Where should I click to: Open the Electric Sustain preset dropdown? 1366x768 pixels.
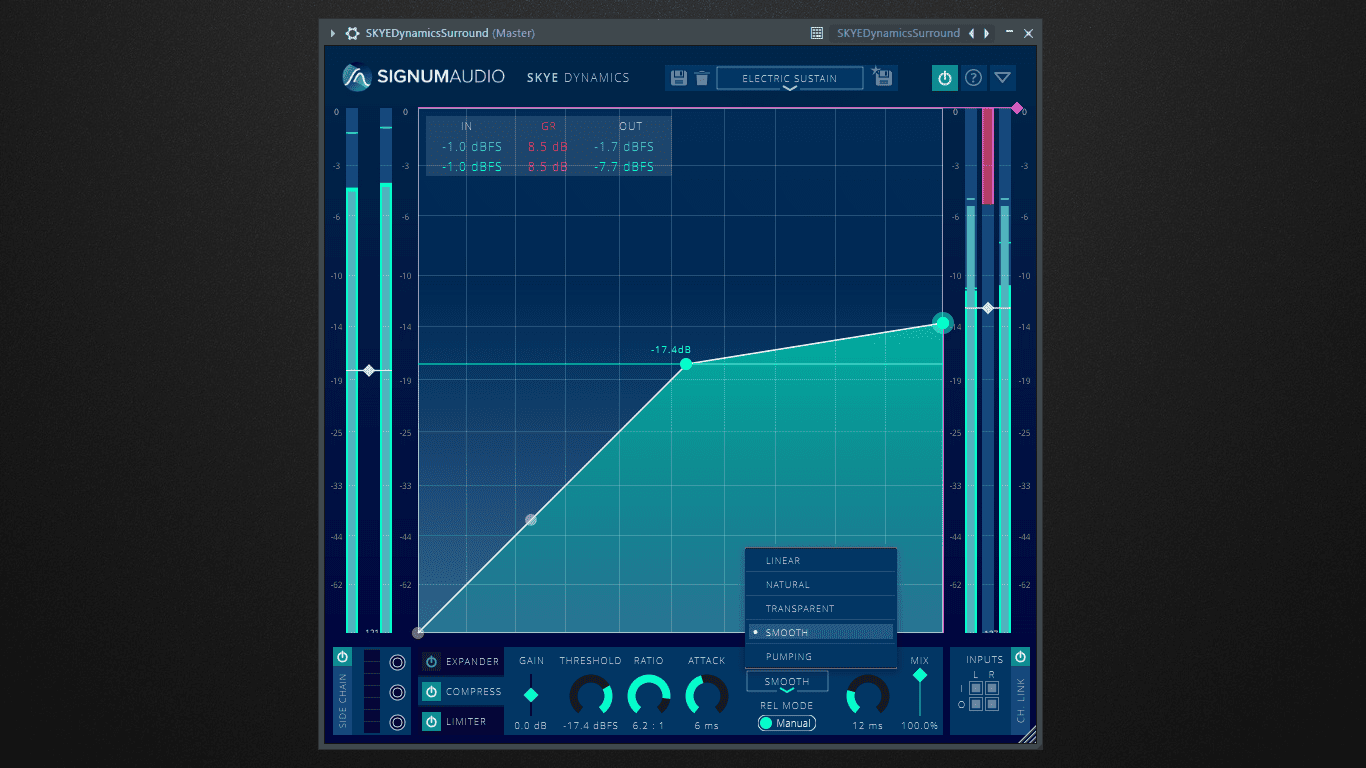[x=790, y=79]
